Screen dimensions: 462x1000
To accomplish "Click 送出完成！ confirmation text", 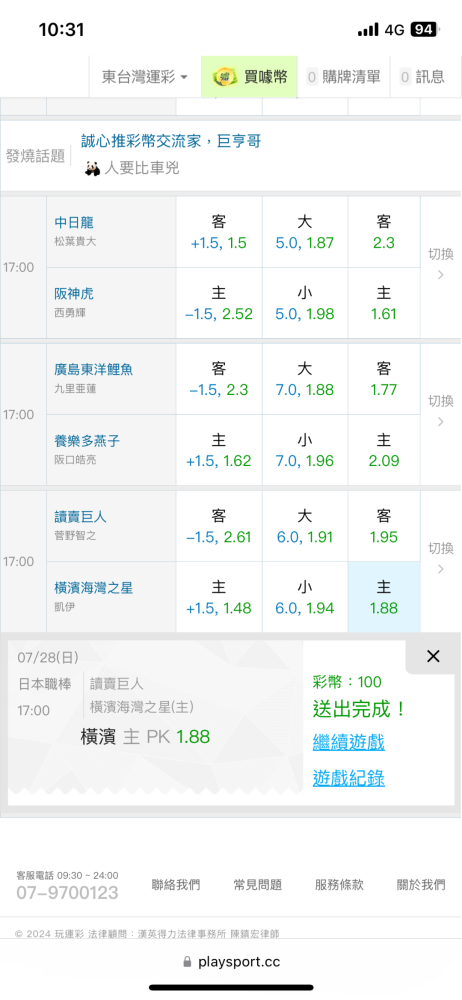I will (x=359, y=709).
